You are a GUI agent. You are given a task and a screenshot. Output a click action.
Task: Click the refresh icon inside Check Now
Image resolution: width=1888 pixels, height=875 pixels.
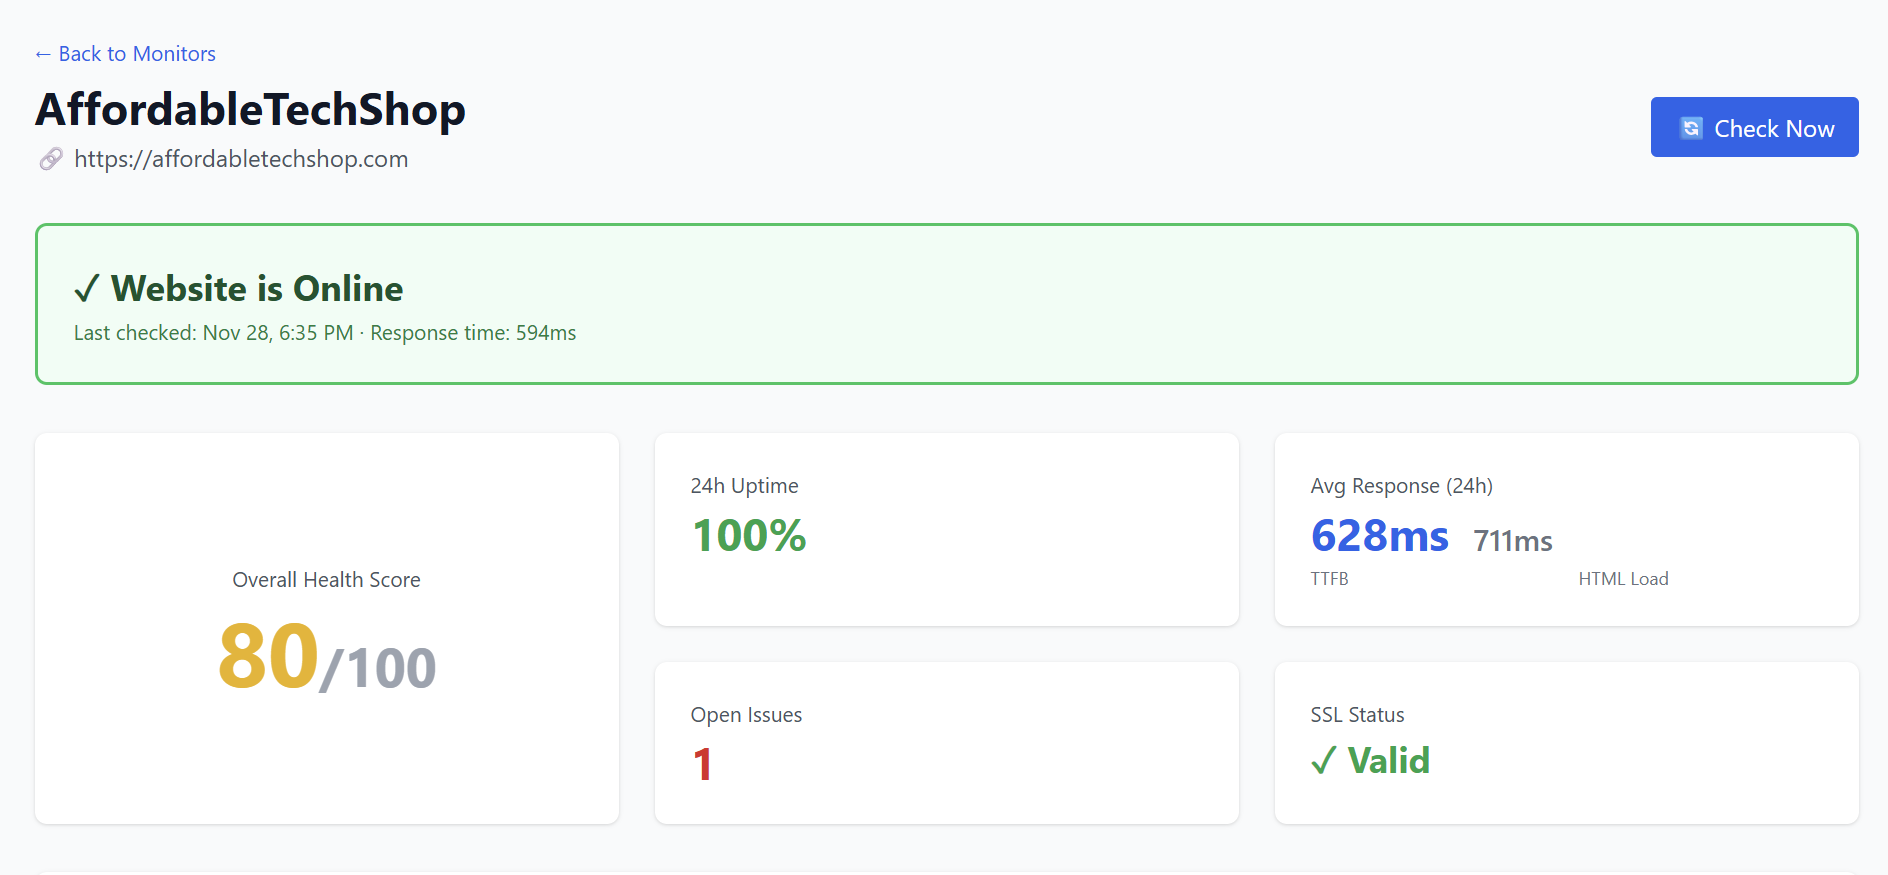coord(1691,128)
